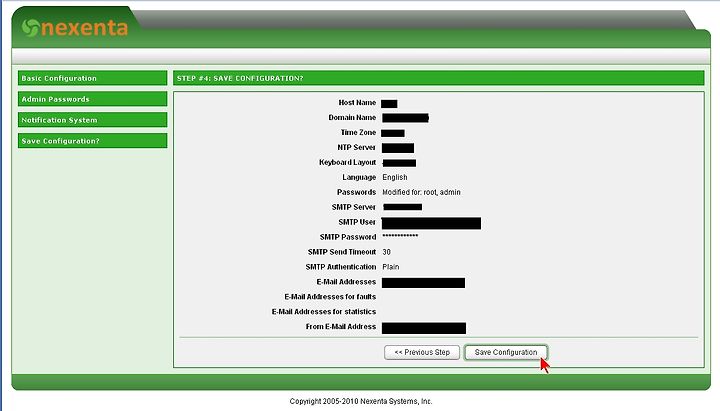Click the SMTP Authentication value Plain
The image size is (720, 411).
(391, 267)
